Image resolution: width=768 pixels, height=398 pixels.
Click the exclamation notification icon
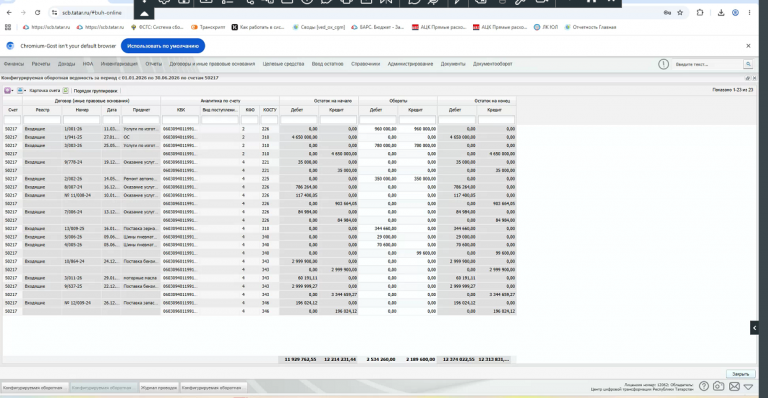(x=663, y=64)
